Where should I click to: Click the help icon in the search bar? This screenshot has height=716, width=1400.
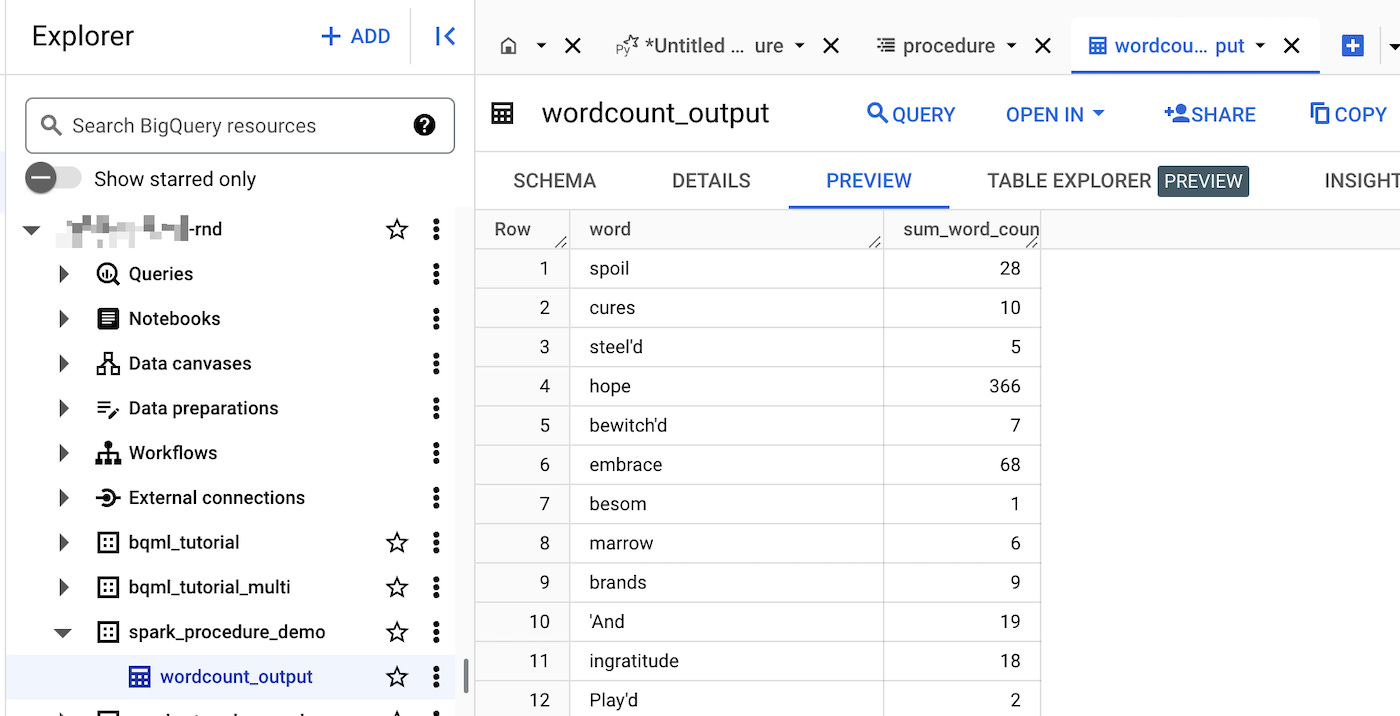pos(424,125)
